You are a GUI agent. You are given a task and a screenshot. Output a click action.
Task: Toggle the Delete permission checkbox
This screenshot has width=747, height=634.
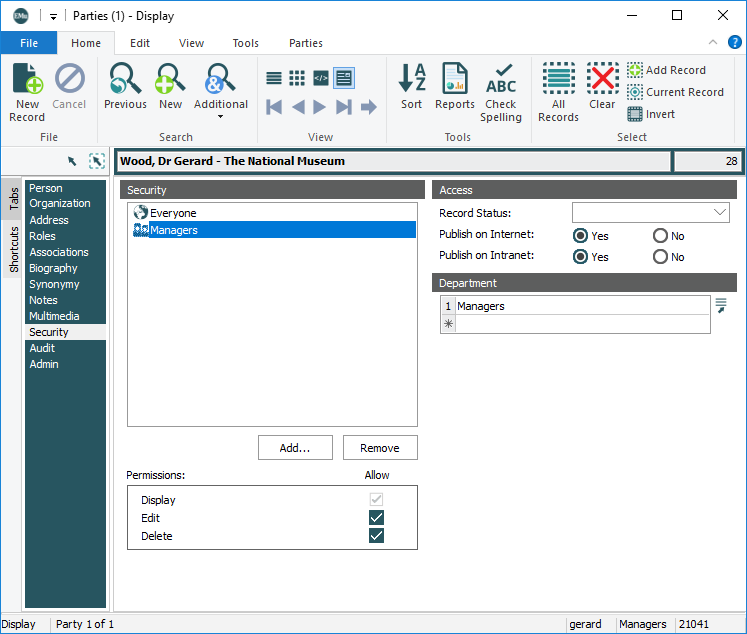(x=376, y=536)
